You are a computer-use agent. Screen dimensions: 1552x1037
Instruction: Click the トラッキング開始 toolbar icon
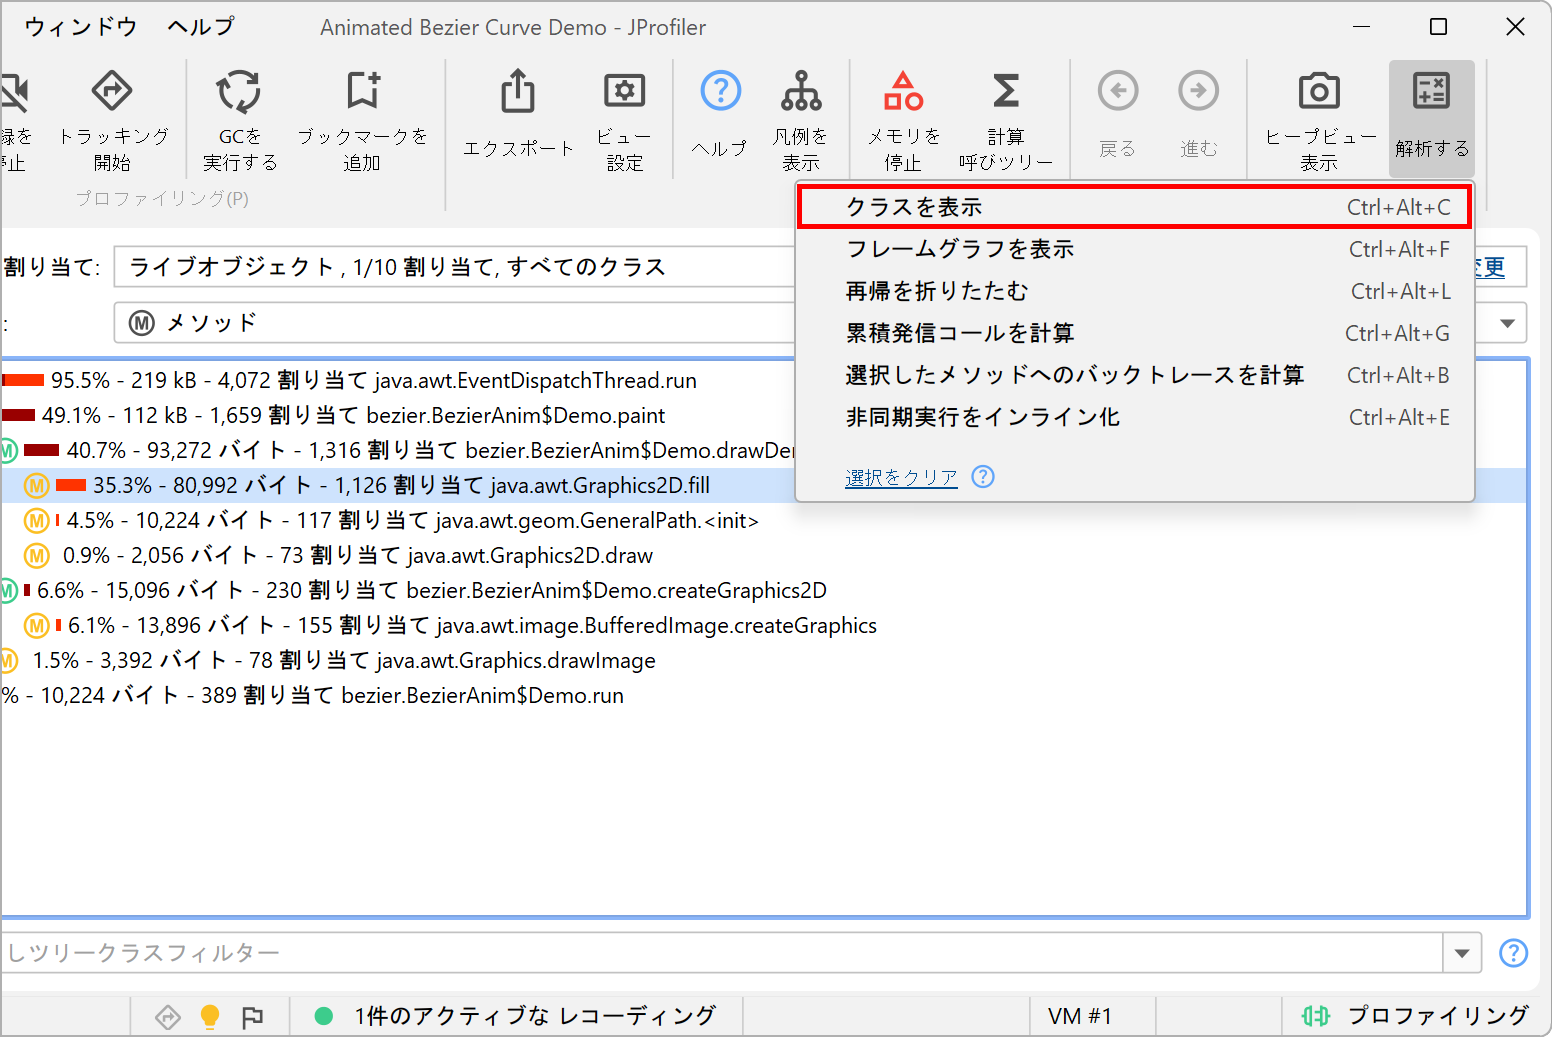[x=112, y=92]
